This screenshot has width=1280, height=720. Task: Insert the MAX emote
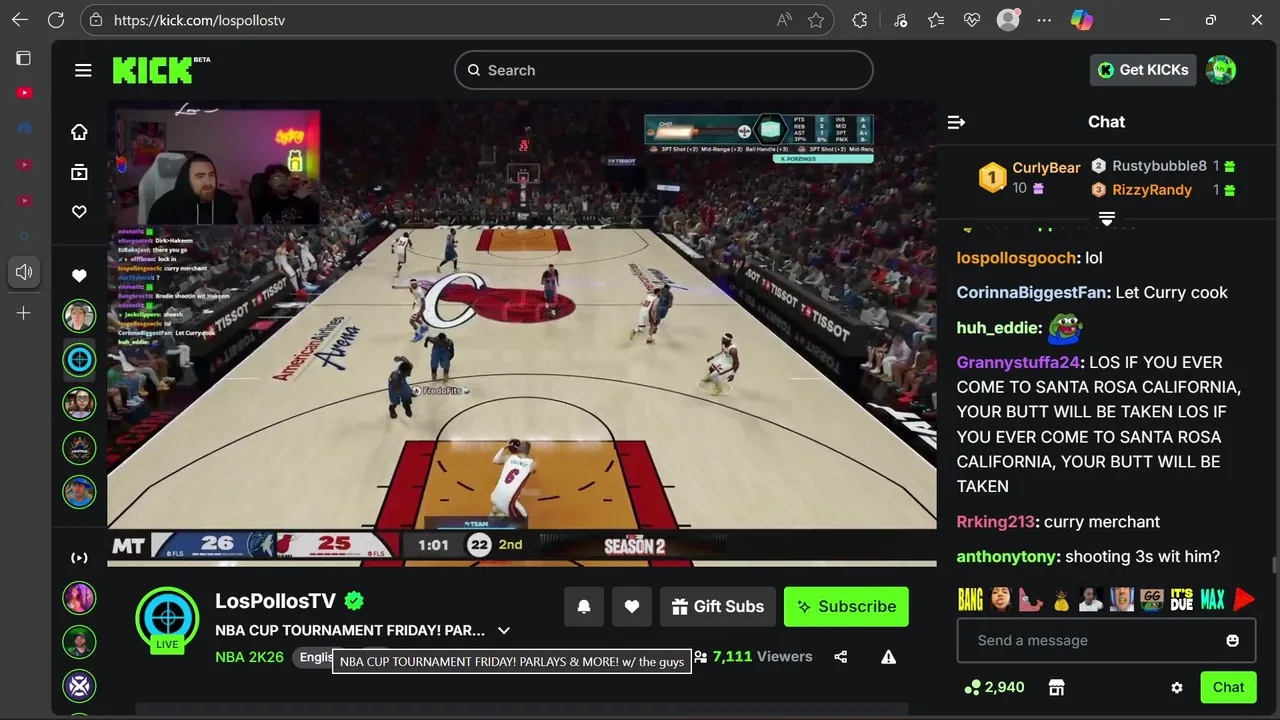[x=1212, y=599]
